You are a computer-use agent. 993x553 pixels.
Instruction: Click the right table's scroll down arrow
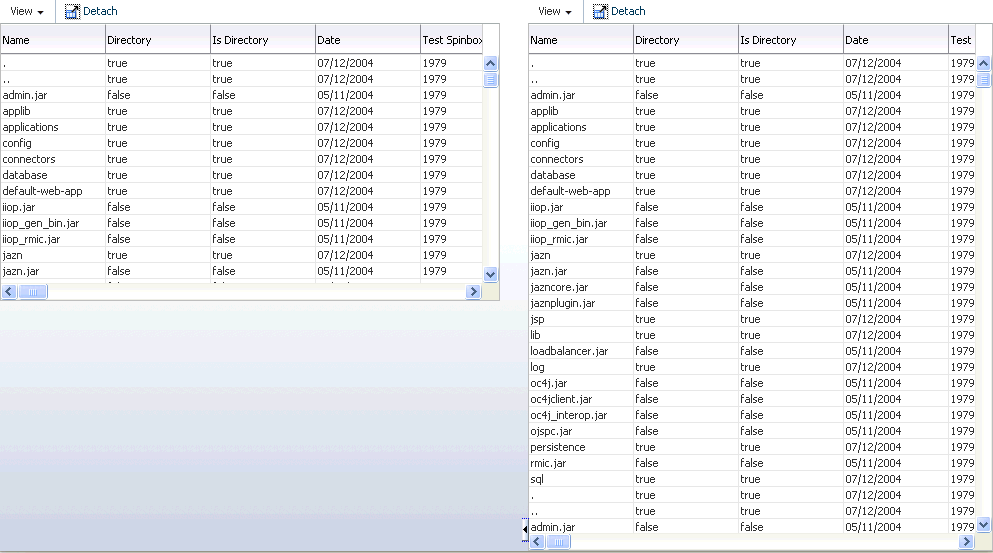(982, 524)
